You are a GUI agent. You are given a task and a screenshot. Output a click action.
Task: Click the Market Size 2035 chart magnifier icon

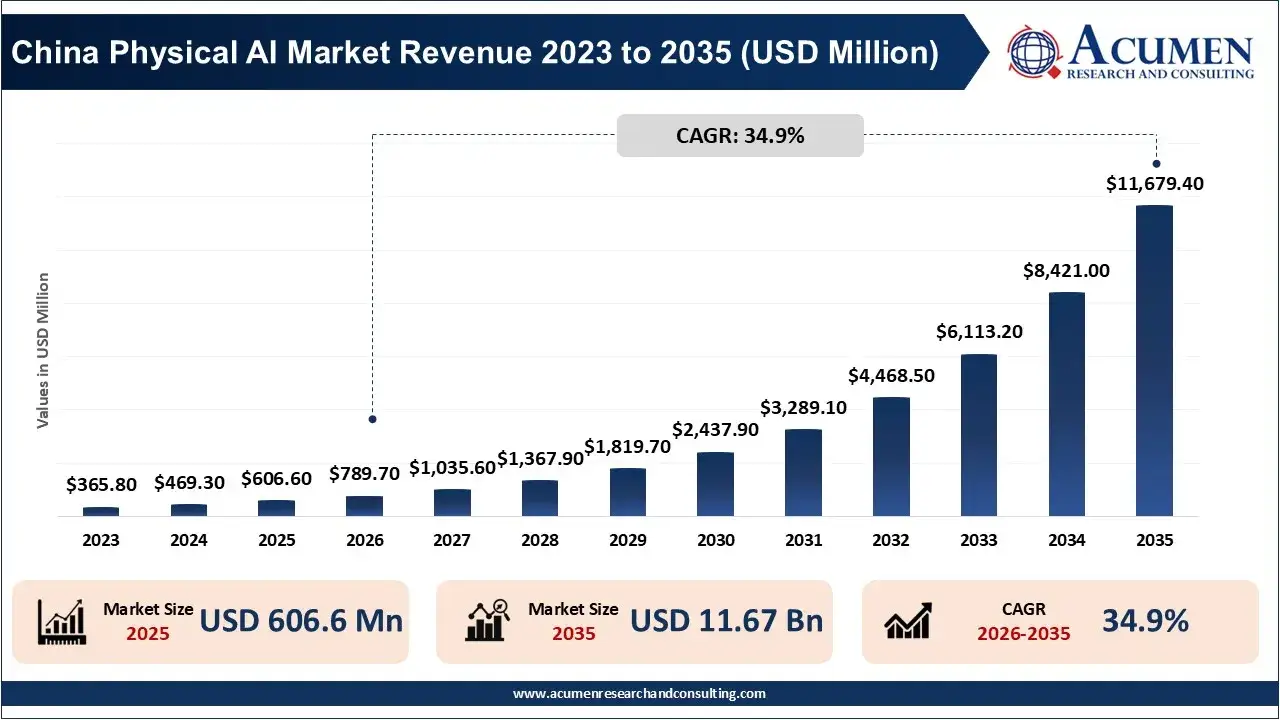(489, 621)
